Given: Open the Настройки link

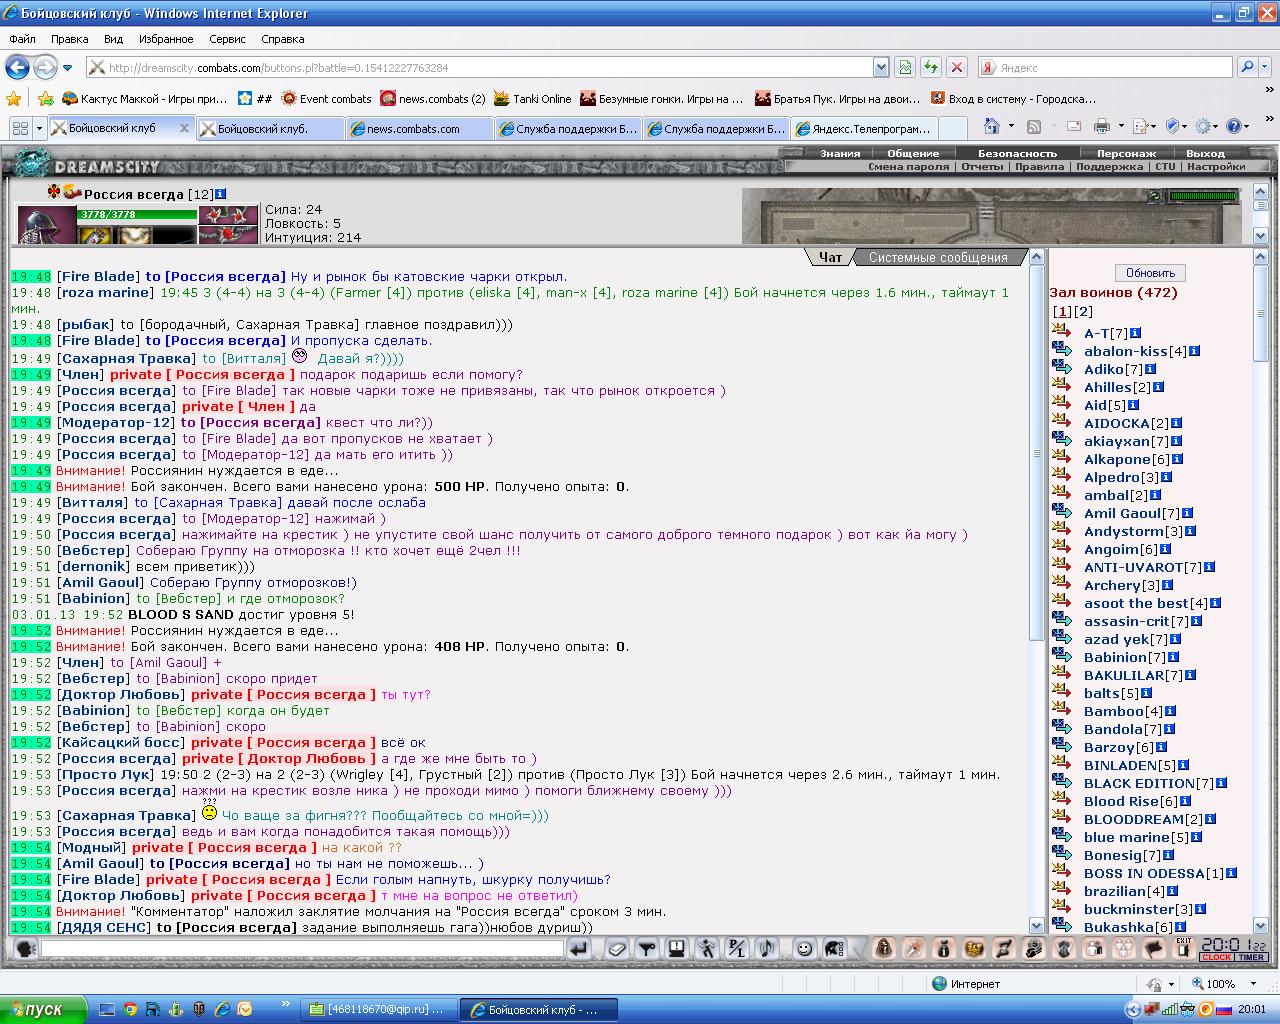Looking at the screenshot, I should click(1216, 167).
